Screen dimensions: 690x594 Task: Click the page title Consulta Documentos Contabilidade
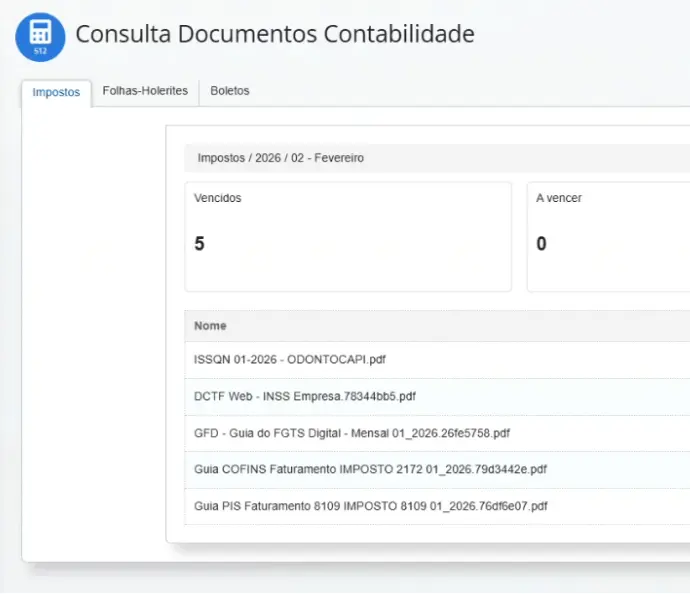(275, 34)
